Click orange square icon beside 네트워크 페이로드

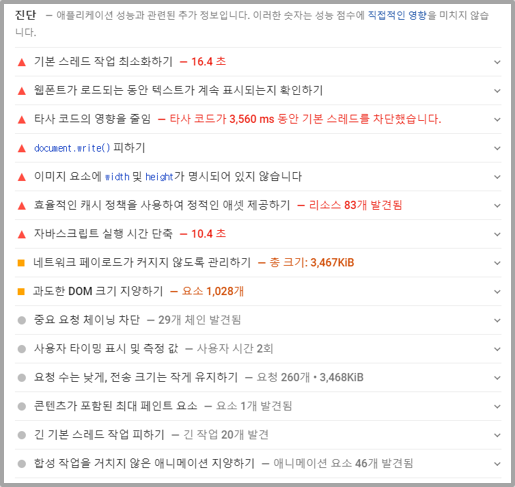click(21, 263)
